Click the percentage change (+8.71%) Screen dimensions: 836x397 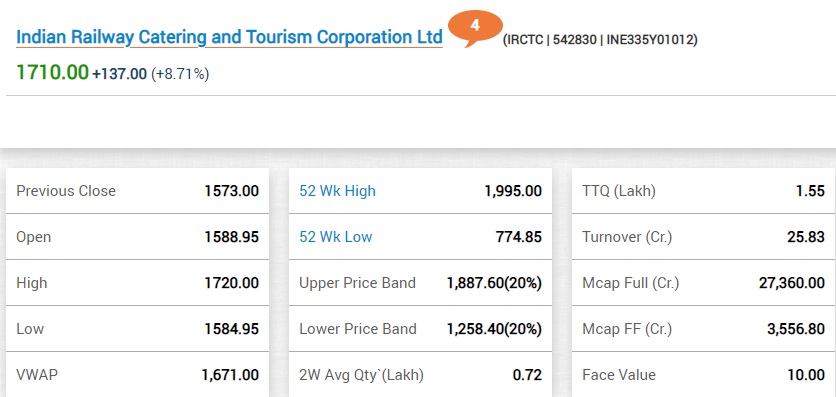[180, 74]
